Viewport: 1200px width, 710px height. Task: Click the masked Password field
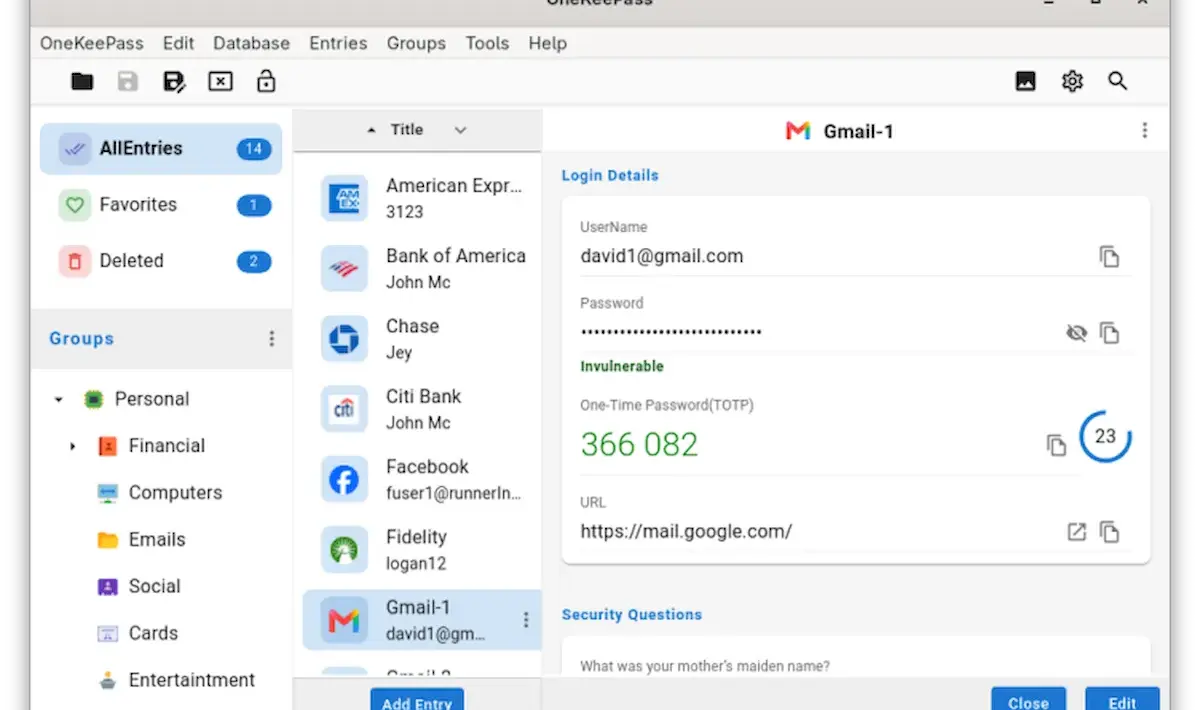click(671, 332)
